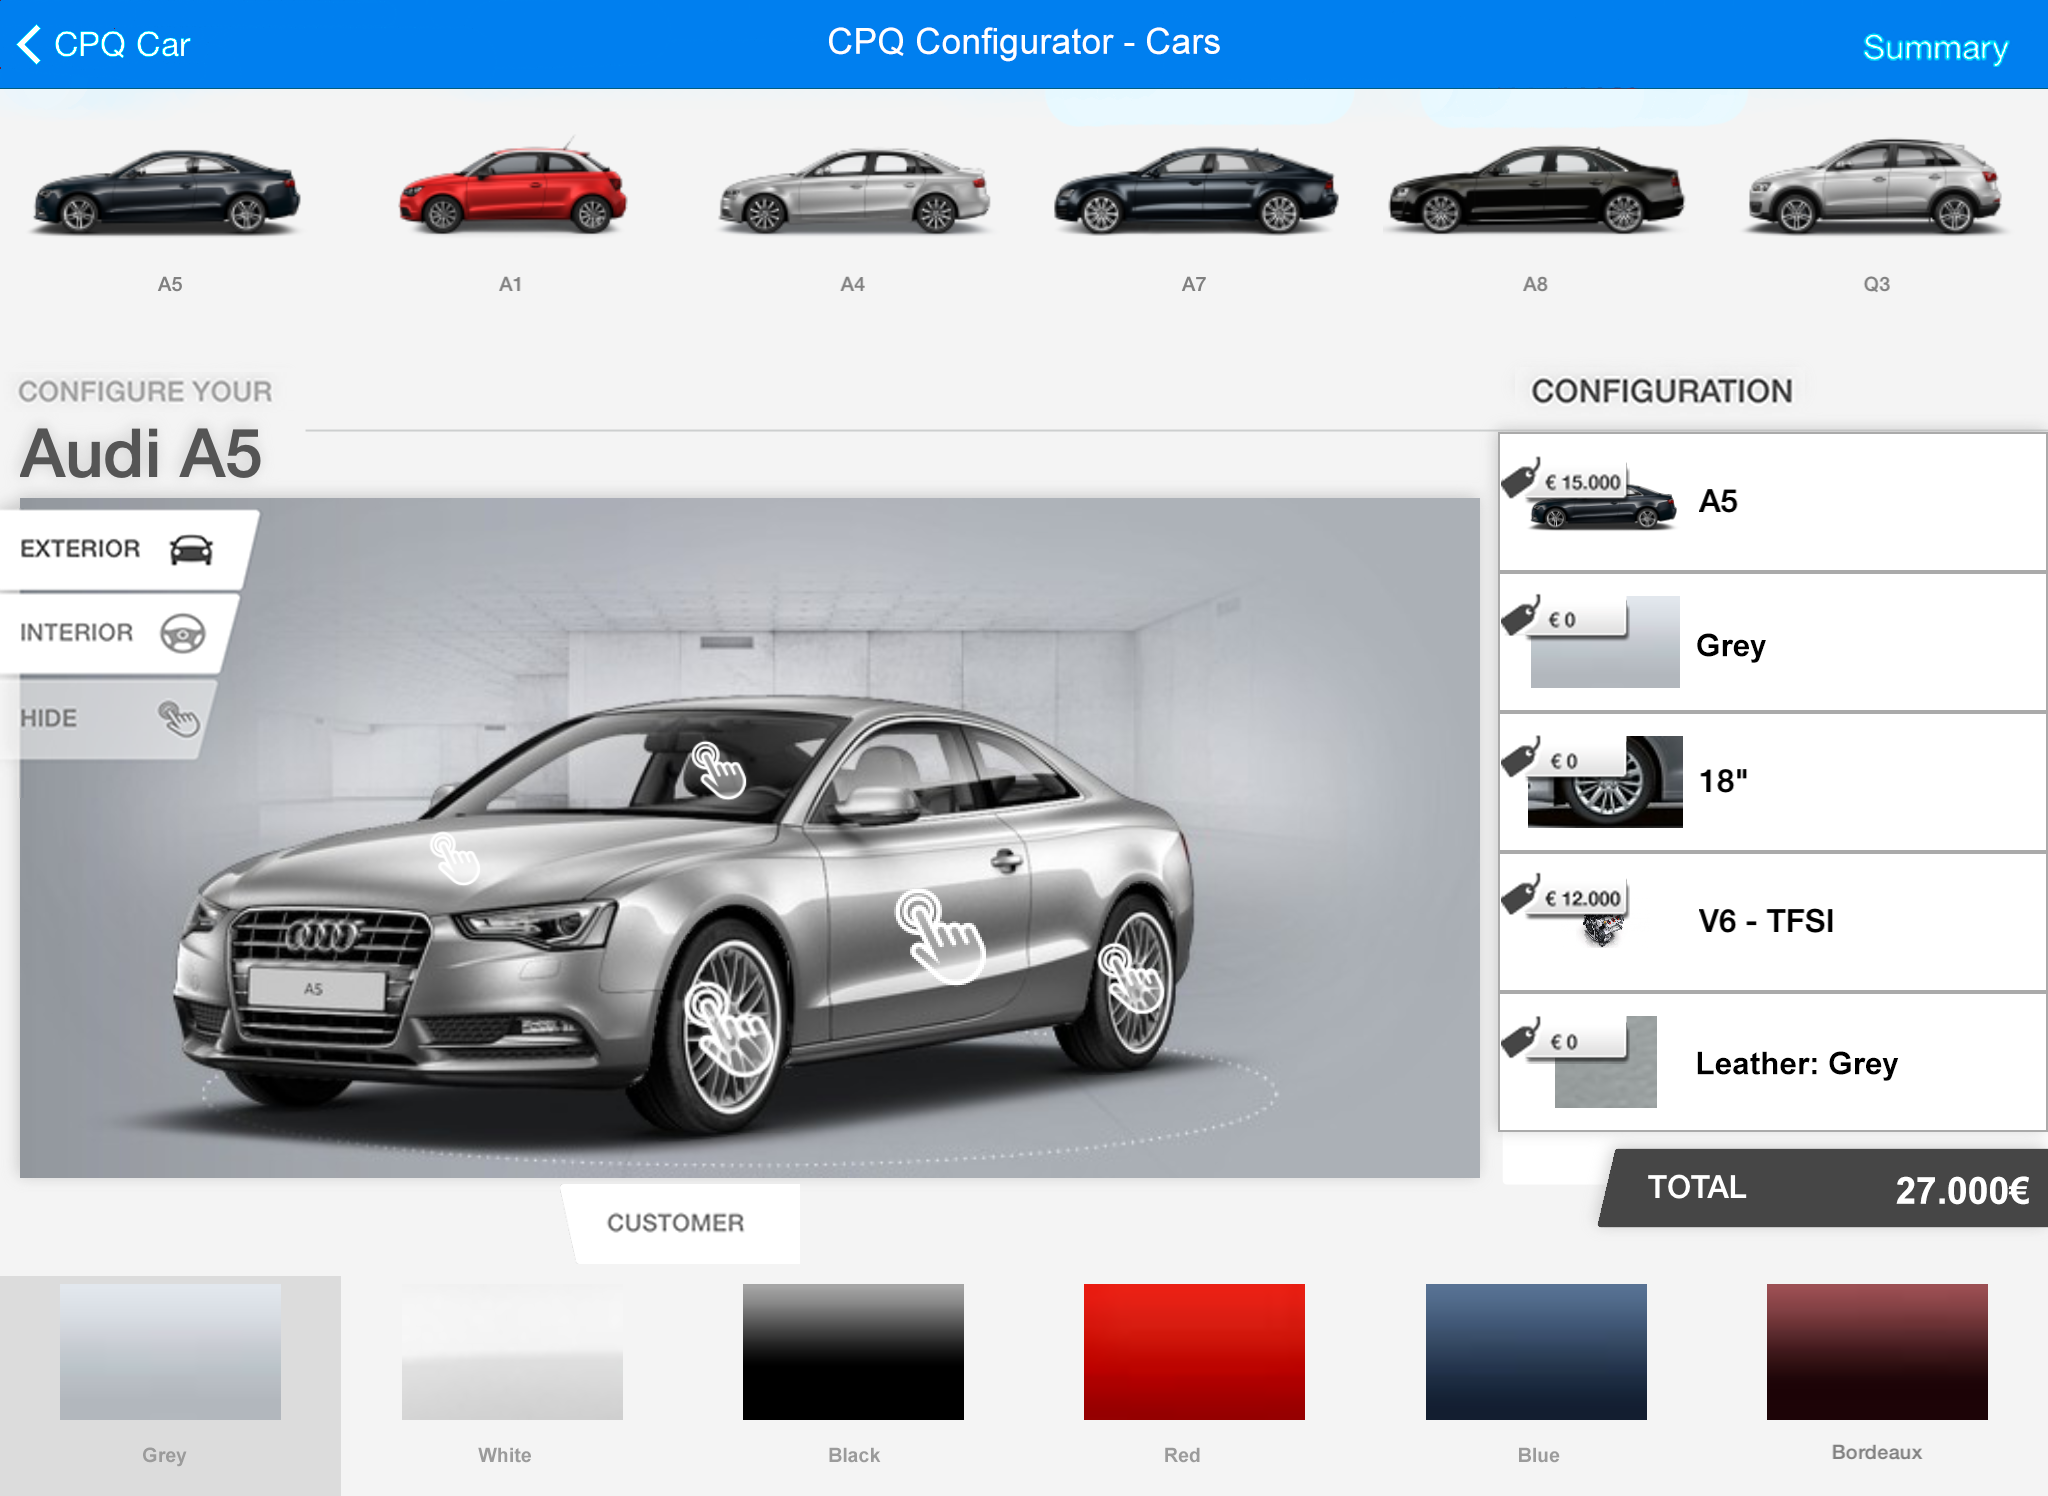Tap the hand hotspot on the windshield
Viewport: 2048px width, 1496px height.
point(718,769)
